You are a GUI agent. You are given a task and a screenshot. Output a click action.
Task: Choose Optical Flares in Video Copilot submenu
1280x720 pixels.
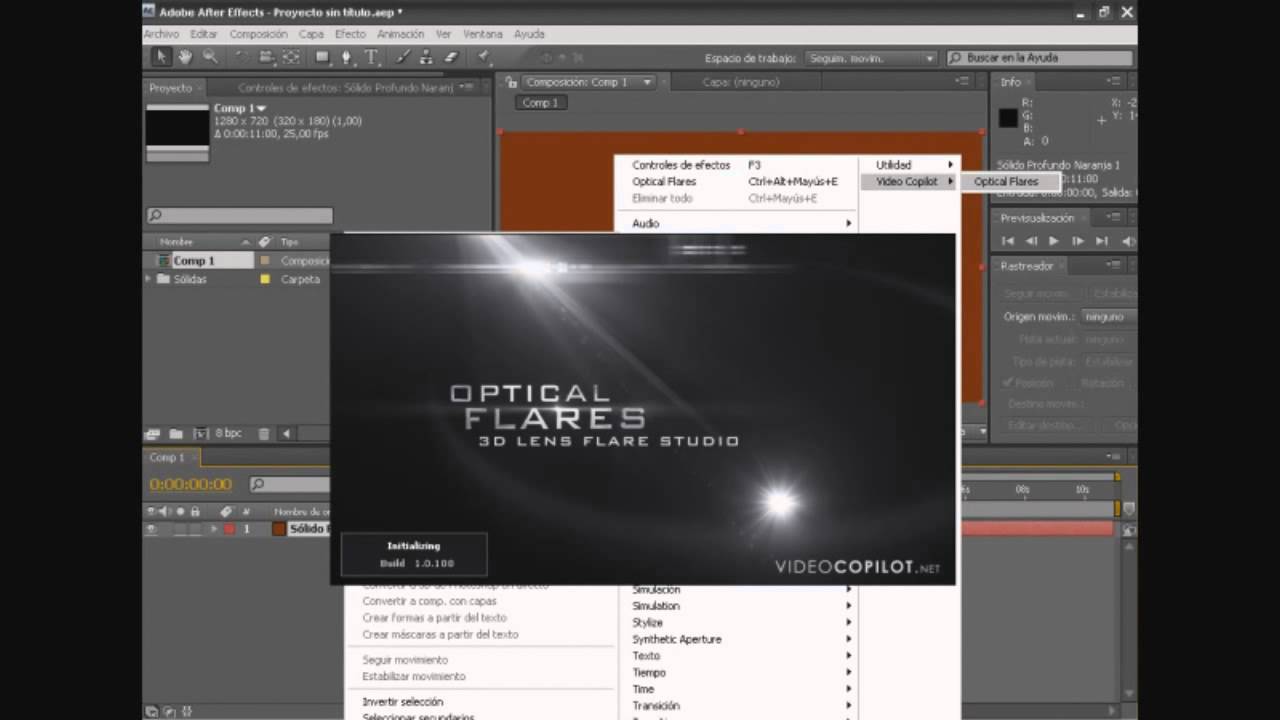(1005, 182)
